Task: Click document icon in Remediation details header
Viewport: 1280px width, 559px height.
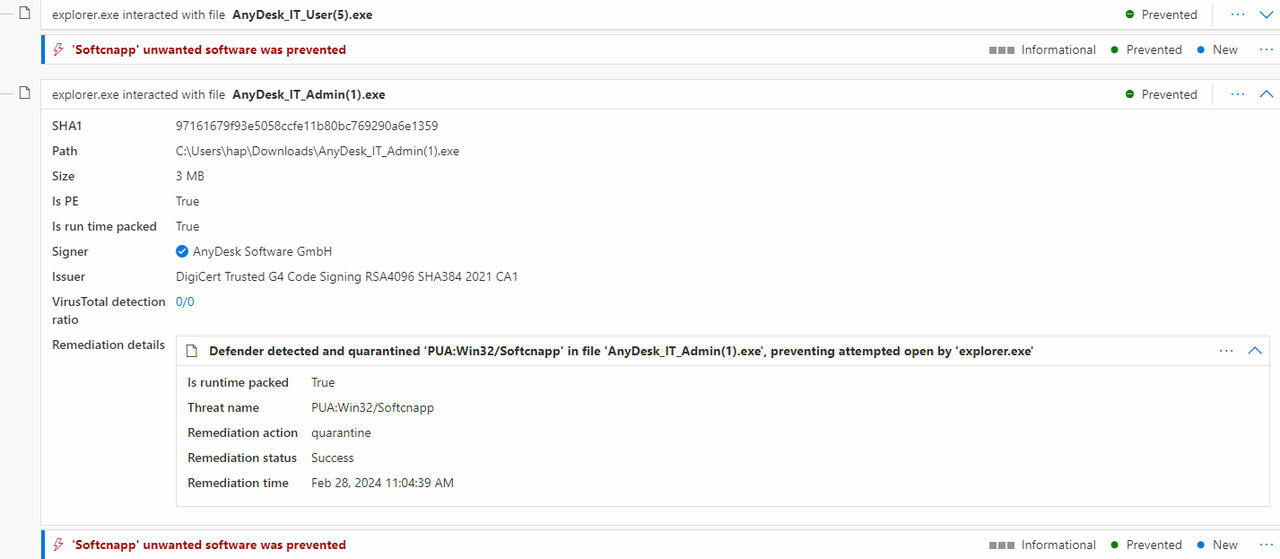Action: pos(193,351)
